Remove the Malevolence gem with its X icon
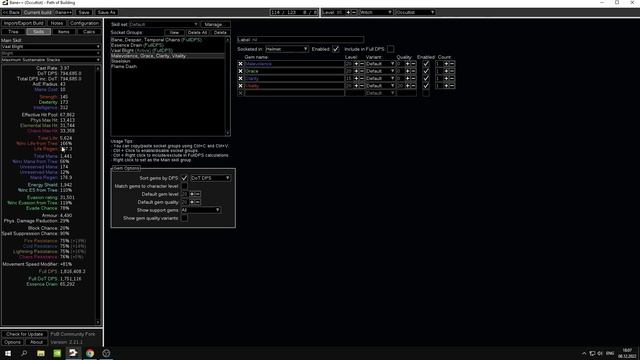This screenshot has width=640, height=360. pos(240,64)
